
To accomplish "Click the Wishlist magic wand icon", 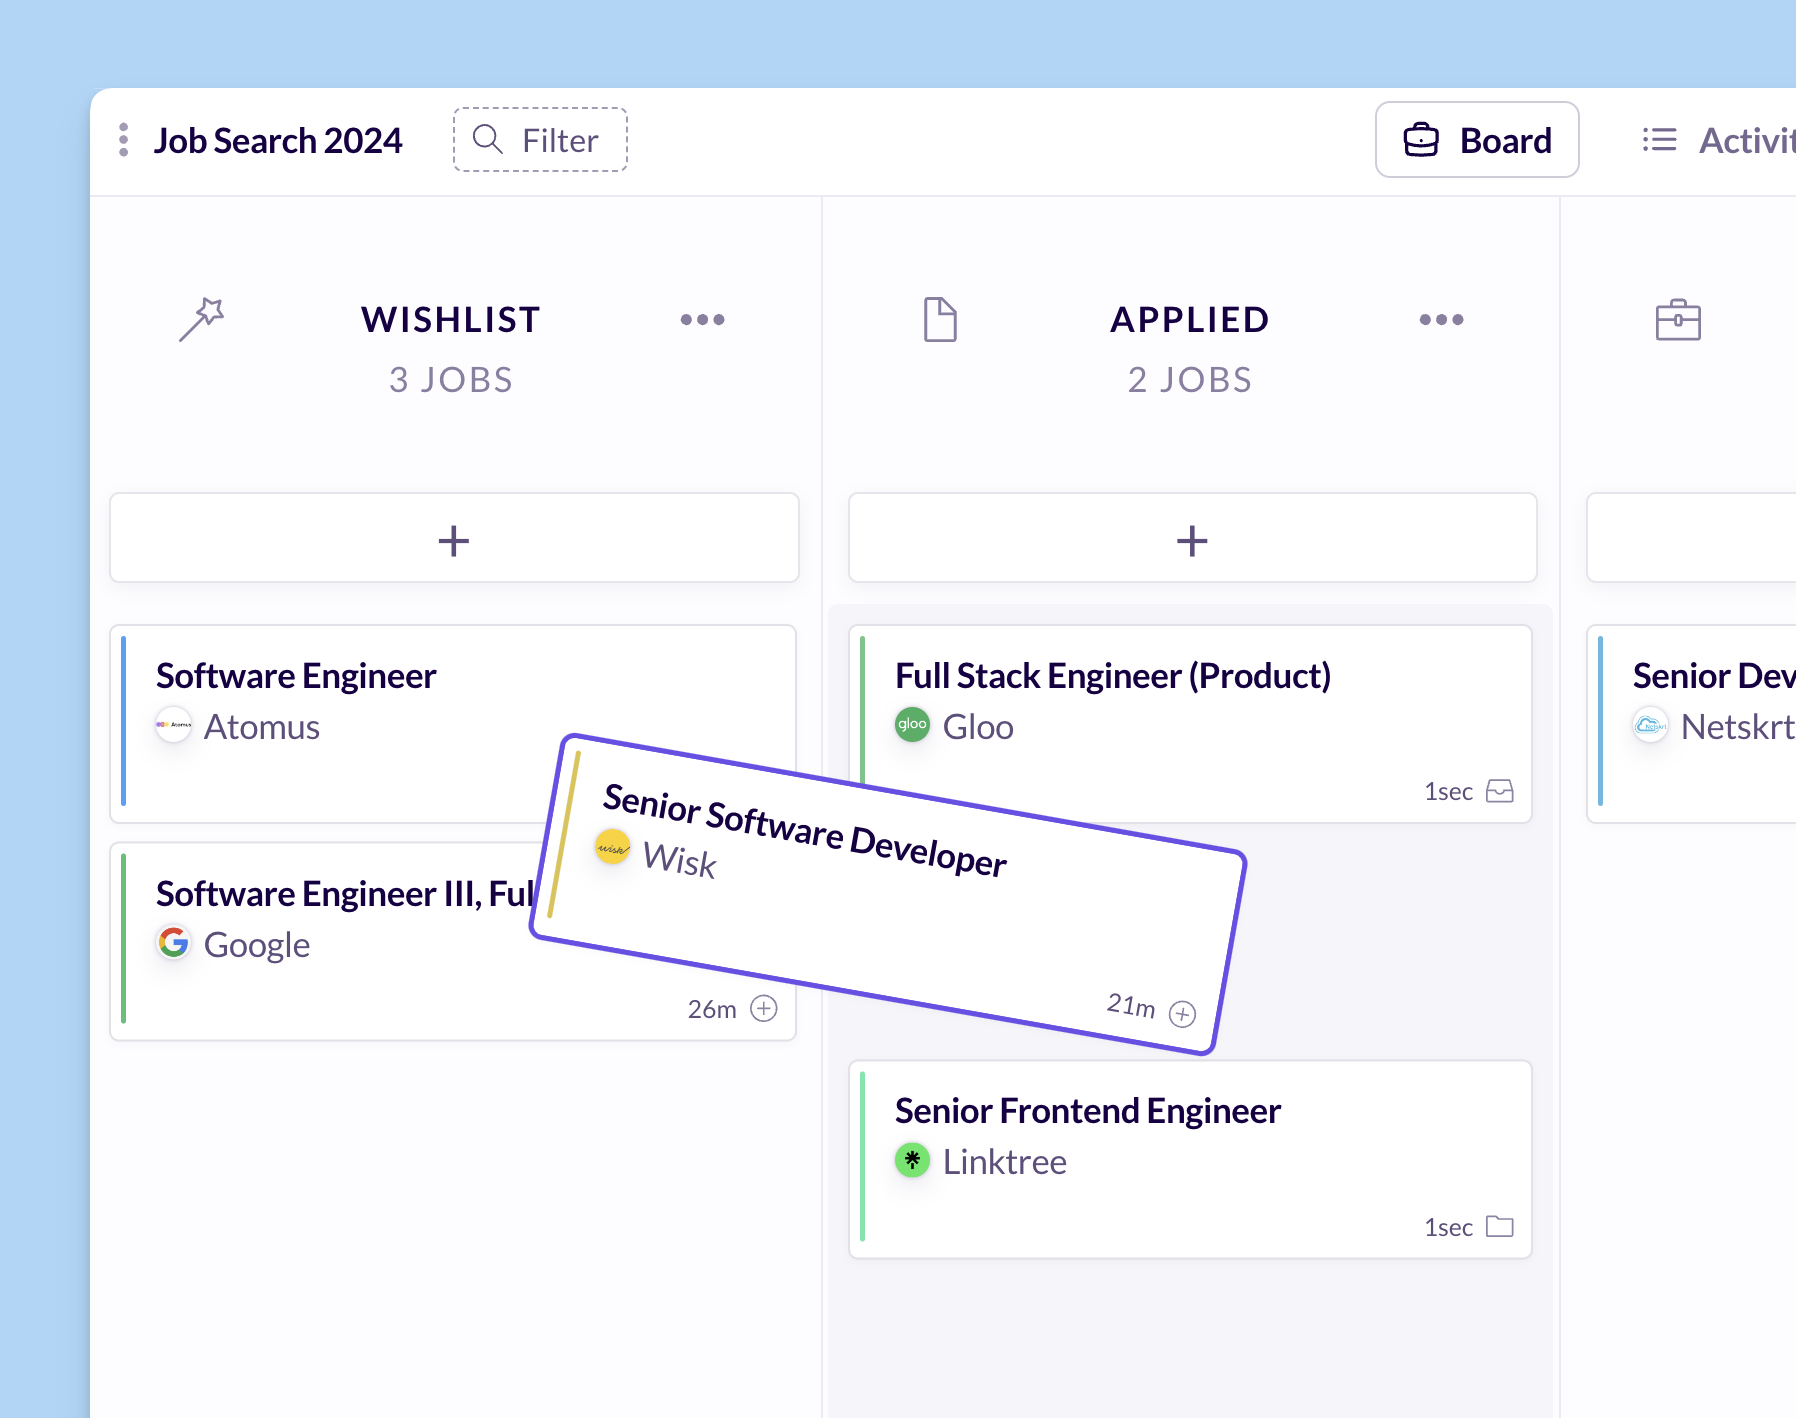I will point(201,319).
